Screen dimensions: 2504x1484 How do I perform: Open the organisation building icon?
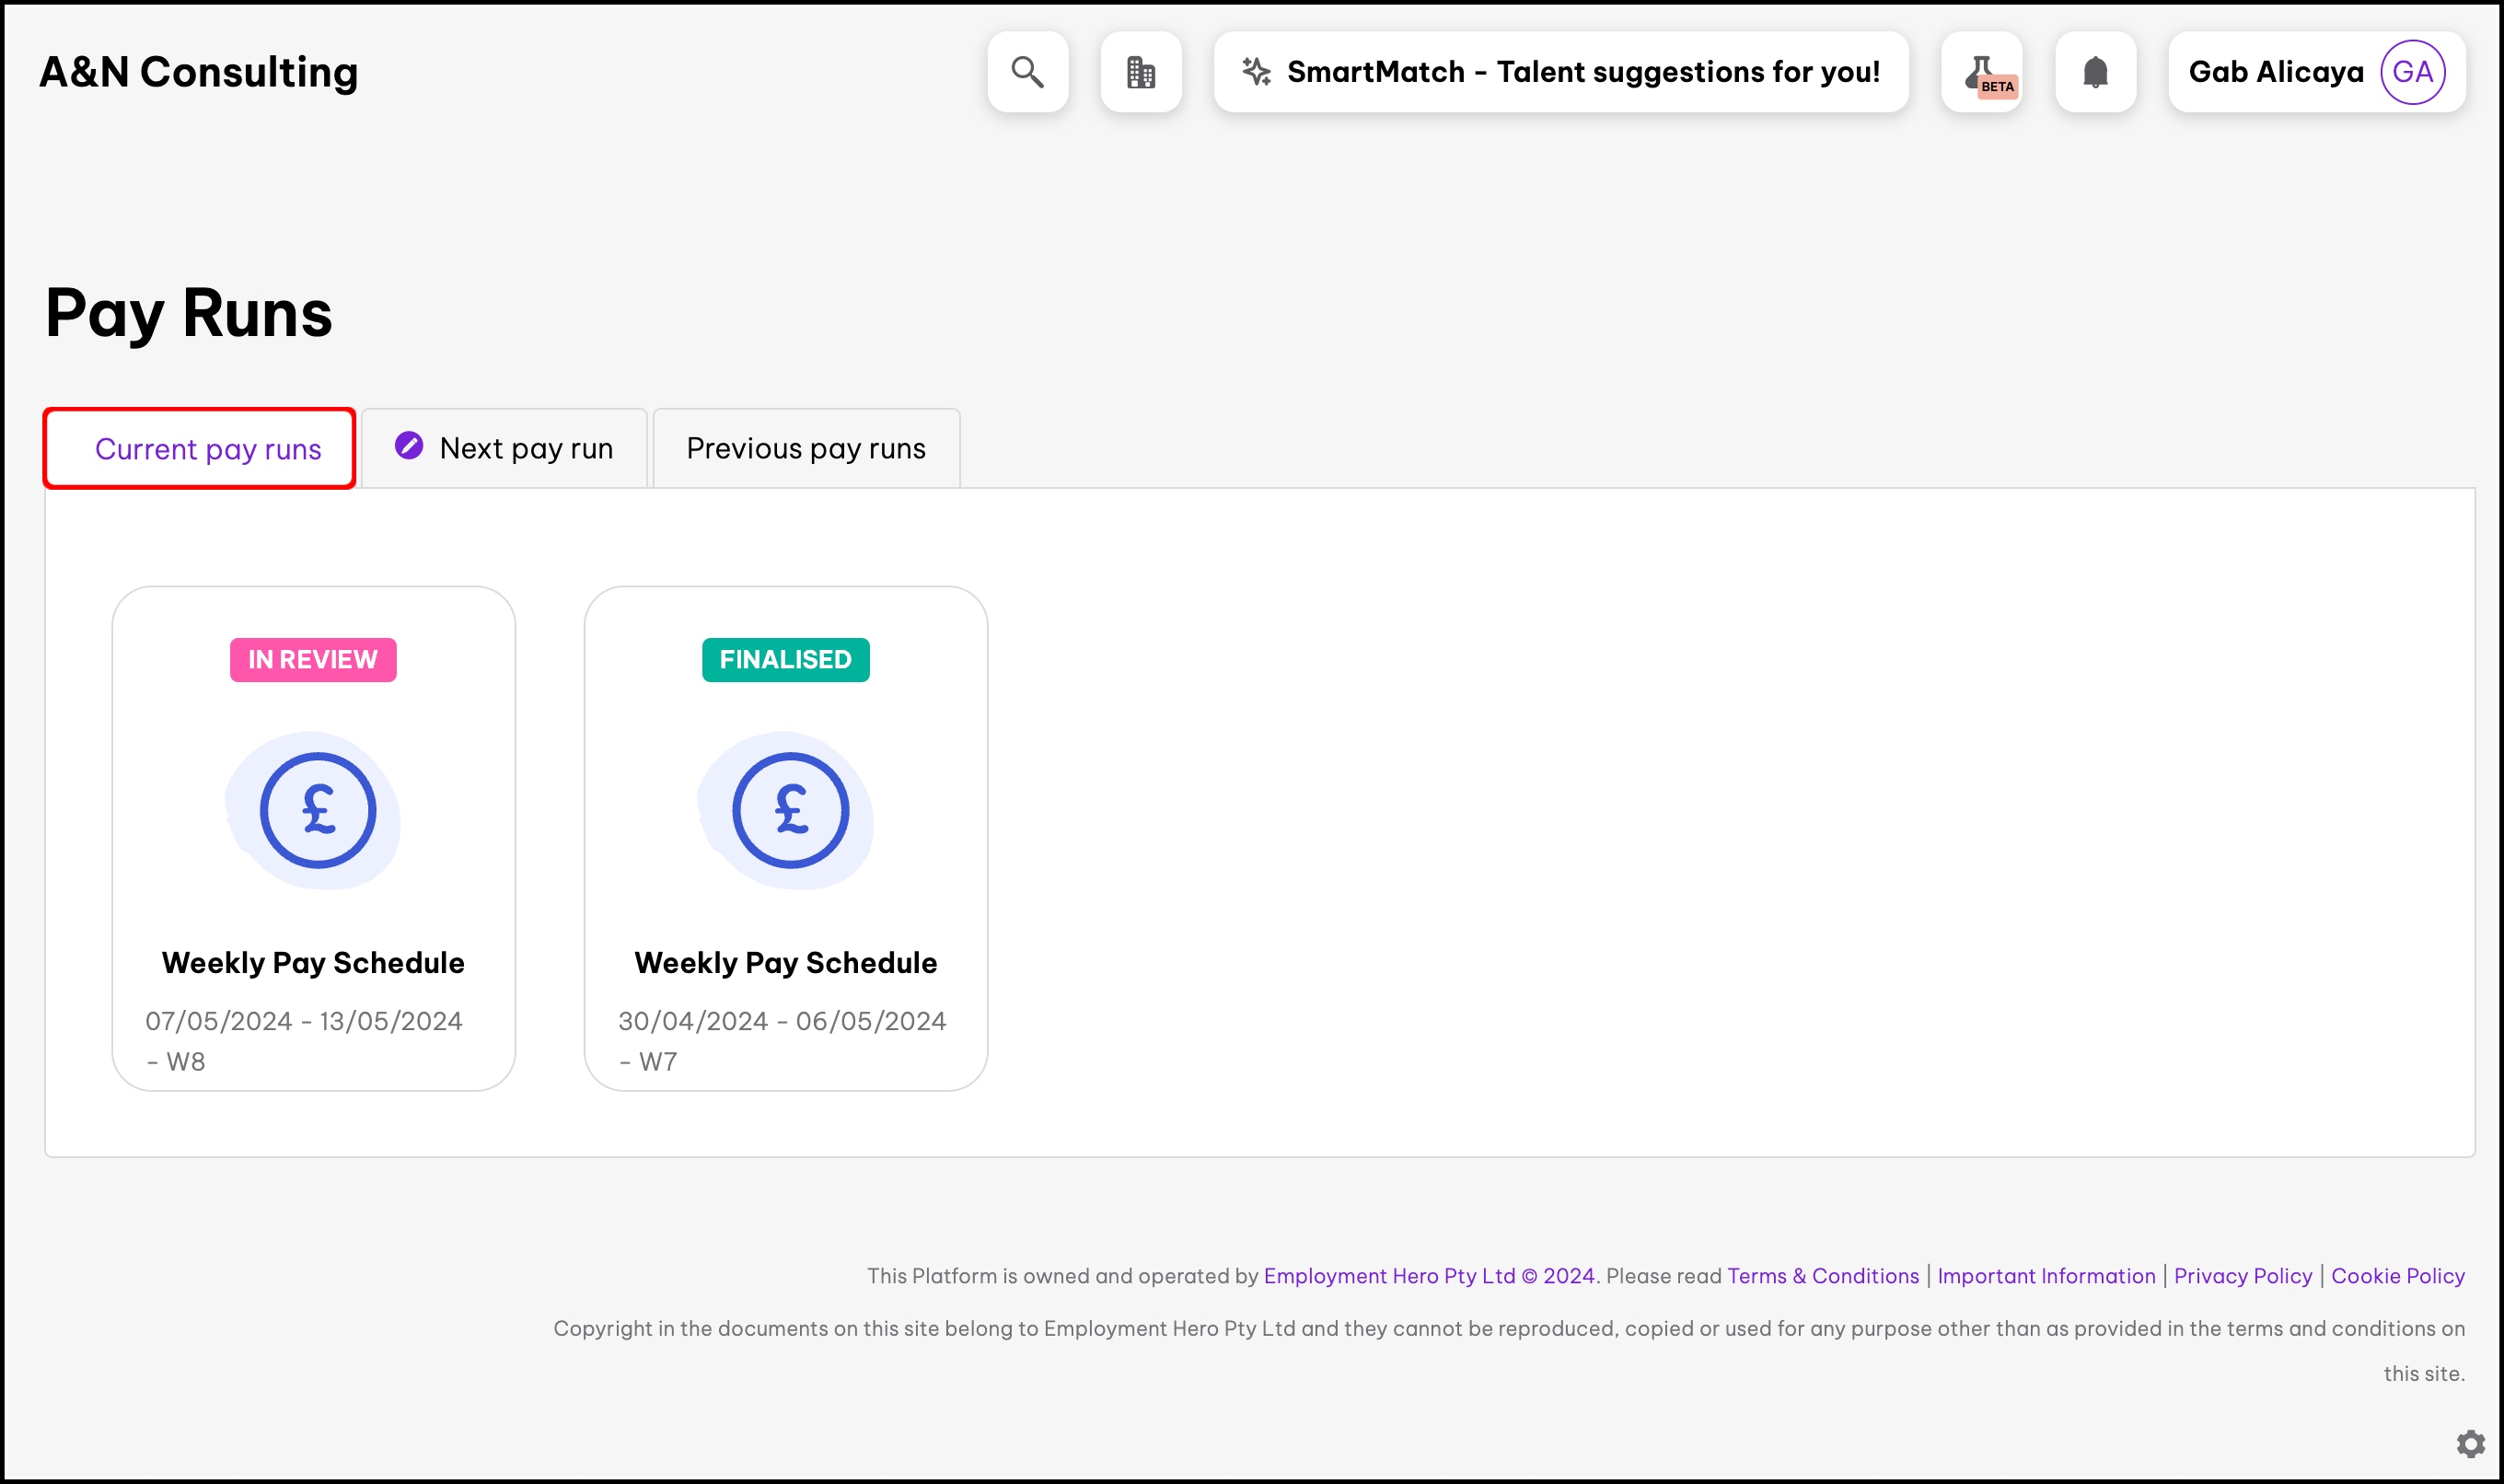[x=1140, y=72]
